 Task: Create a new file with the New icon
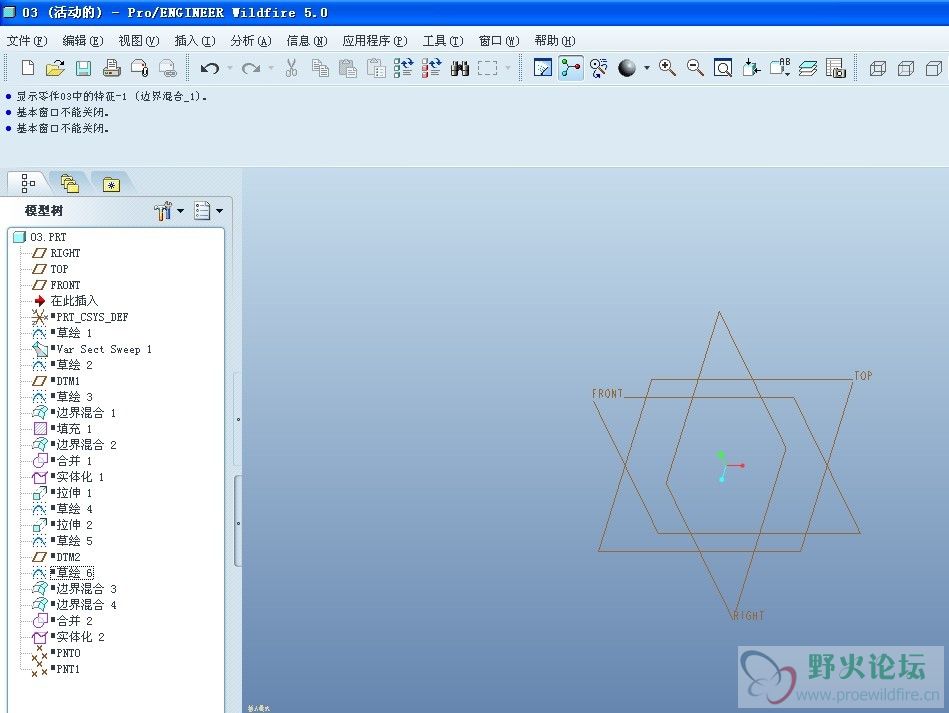click(27, 68)
